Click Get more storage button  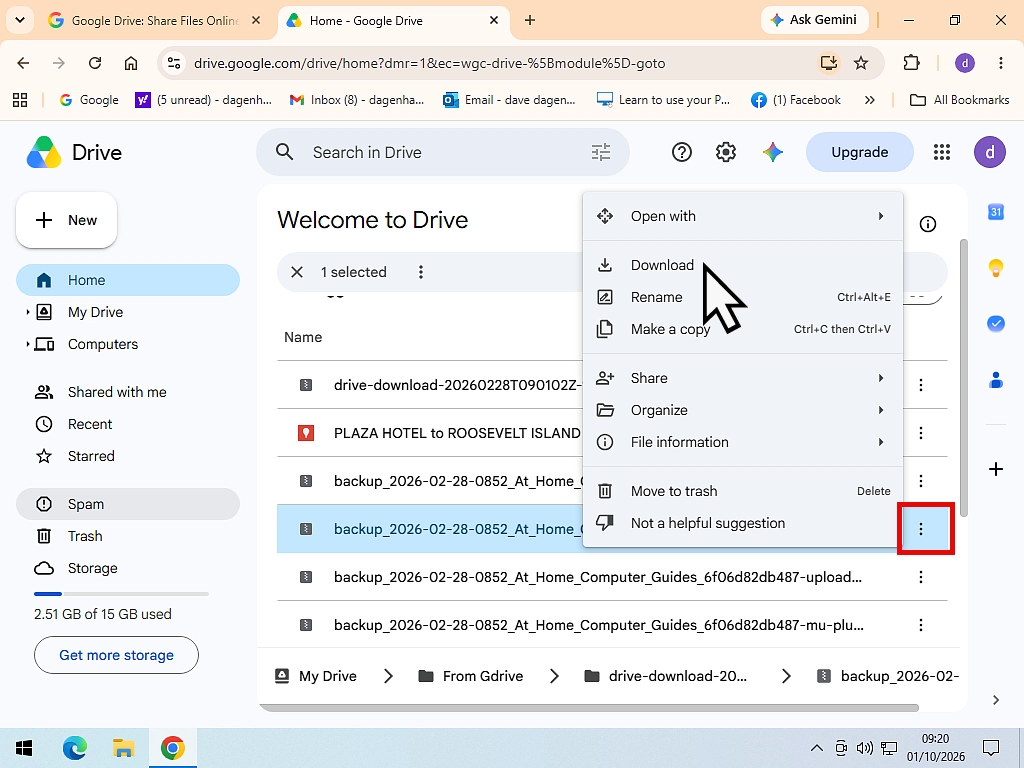[x=116, y=655]
